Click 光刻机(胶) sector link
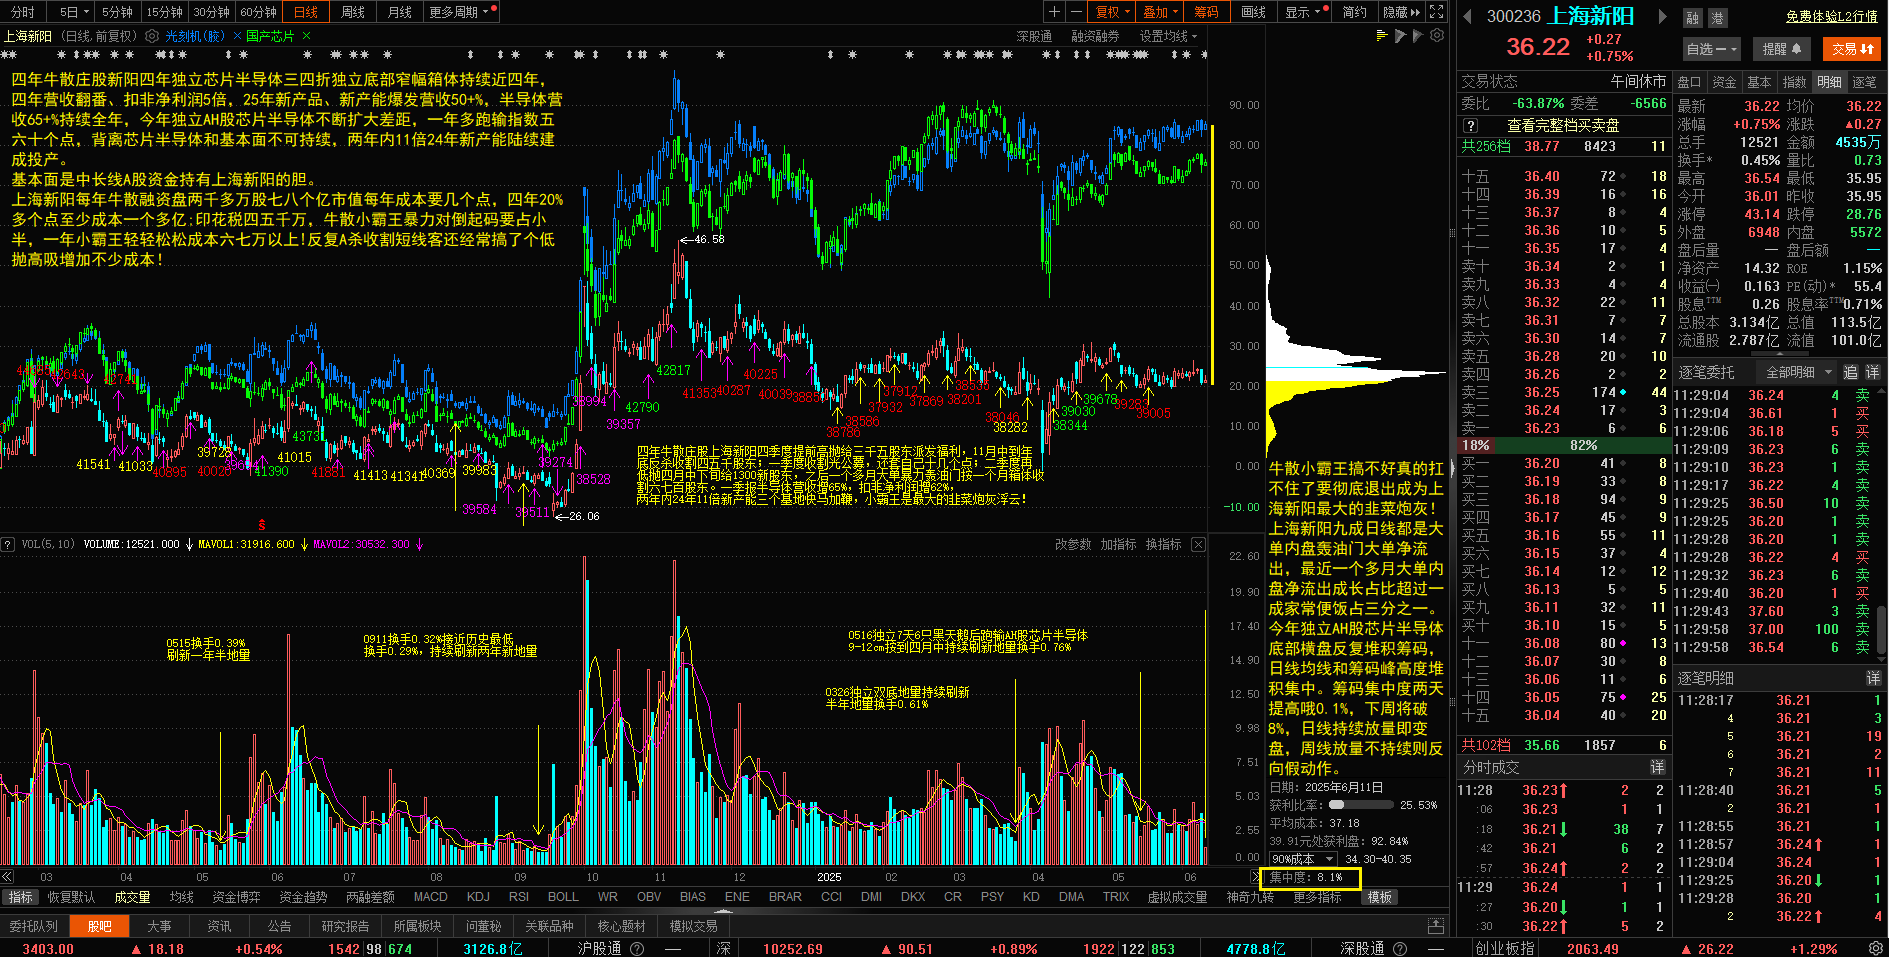This screenshot has height=957, width=1889. coord(195,36)
